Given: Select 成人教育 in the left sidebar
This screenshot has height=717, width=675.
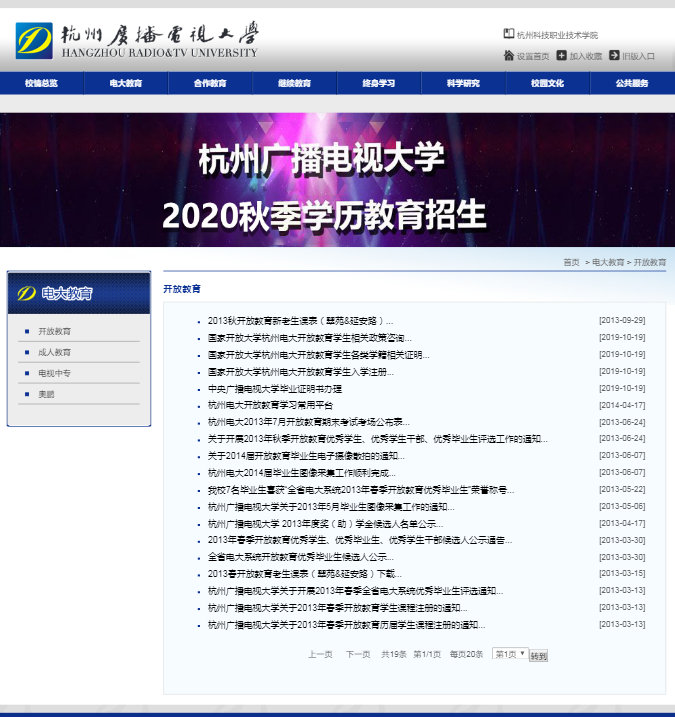Looking at the screenshot, I should pos(54,352).
